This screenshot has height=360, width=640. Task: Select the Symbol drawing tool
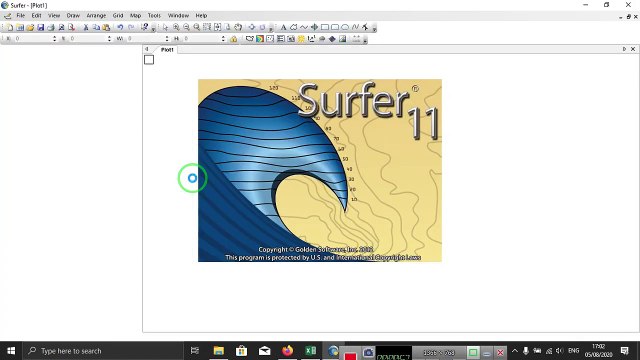(x=314, y=27)
